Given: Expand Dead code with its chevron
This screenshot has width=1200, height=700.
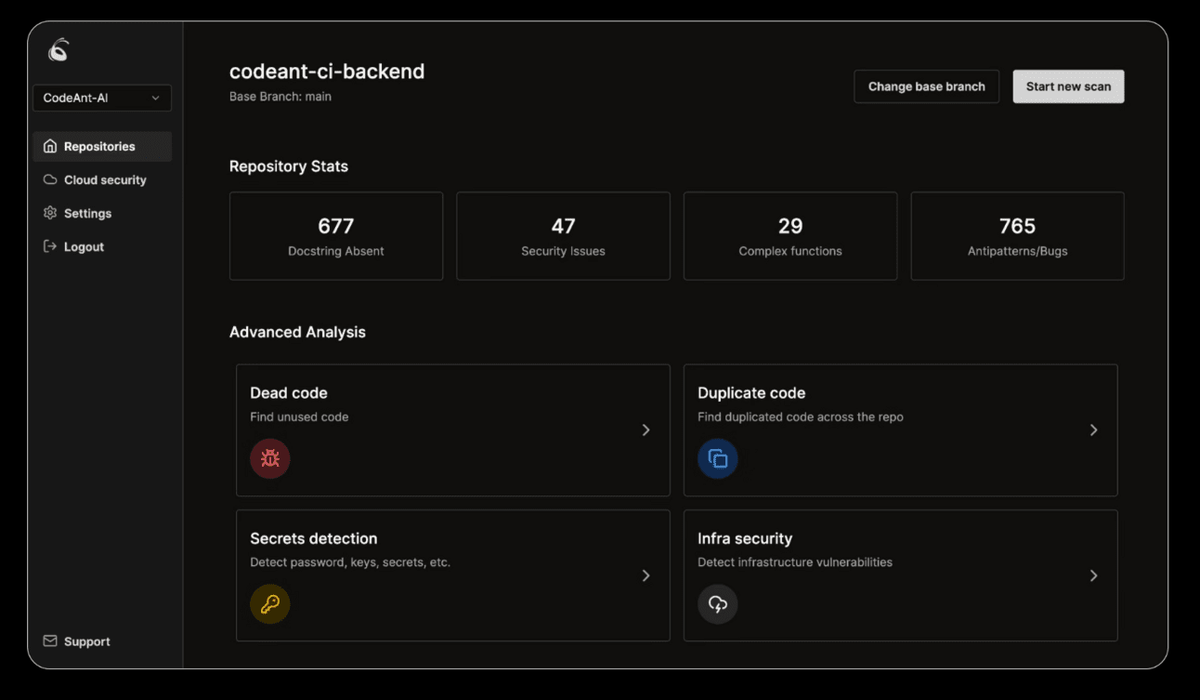Looking at the screenshot, I should 646,430.
